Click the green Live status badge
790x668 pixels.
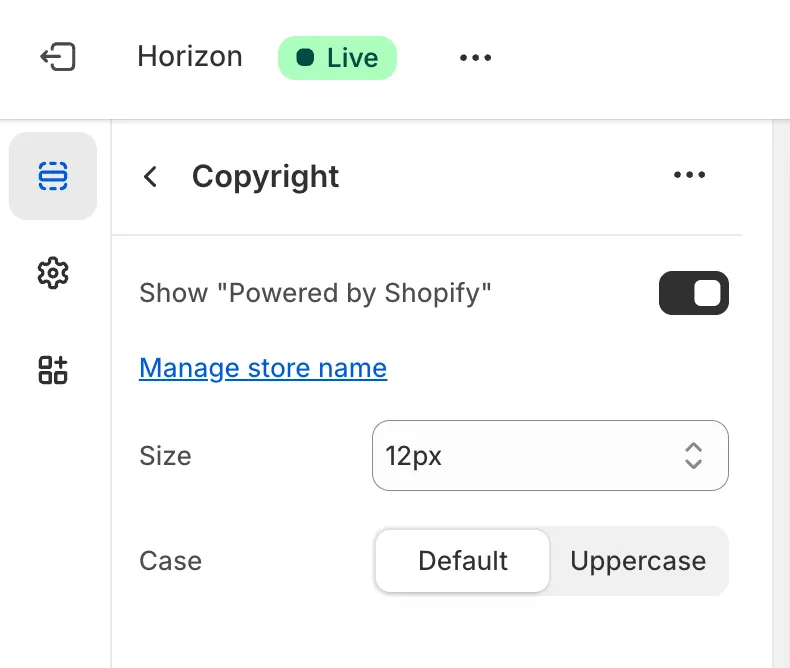point(337,57)
